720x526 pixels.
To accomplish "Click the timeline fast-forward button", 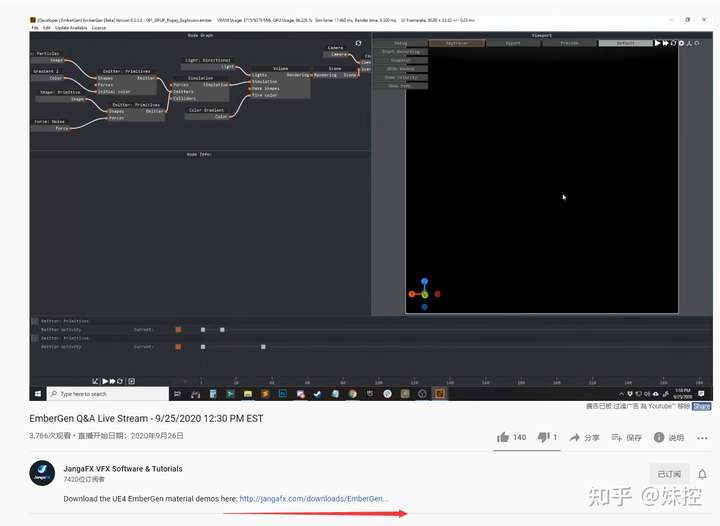I will point(112,381).
